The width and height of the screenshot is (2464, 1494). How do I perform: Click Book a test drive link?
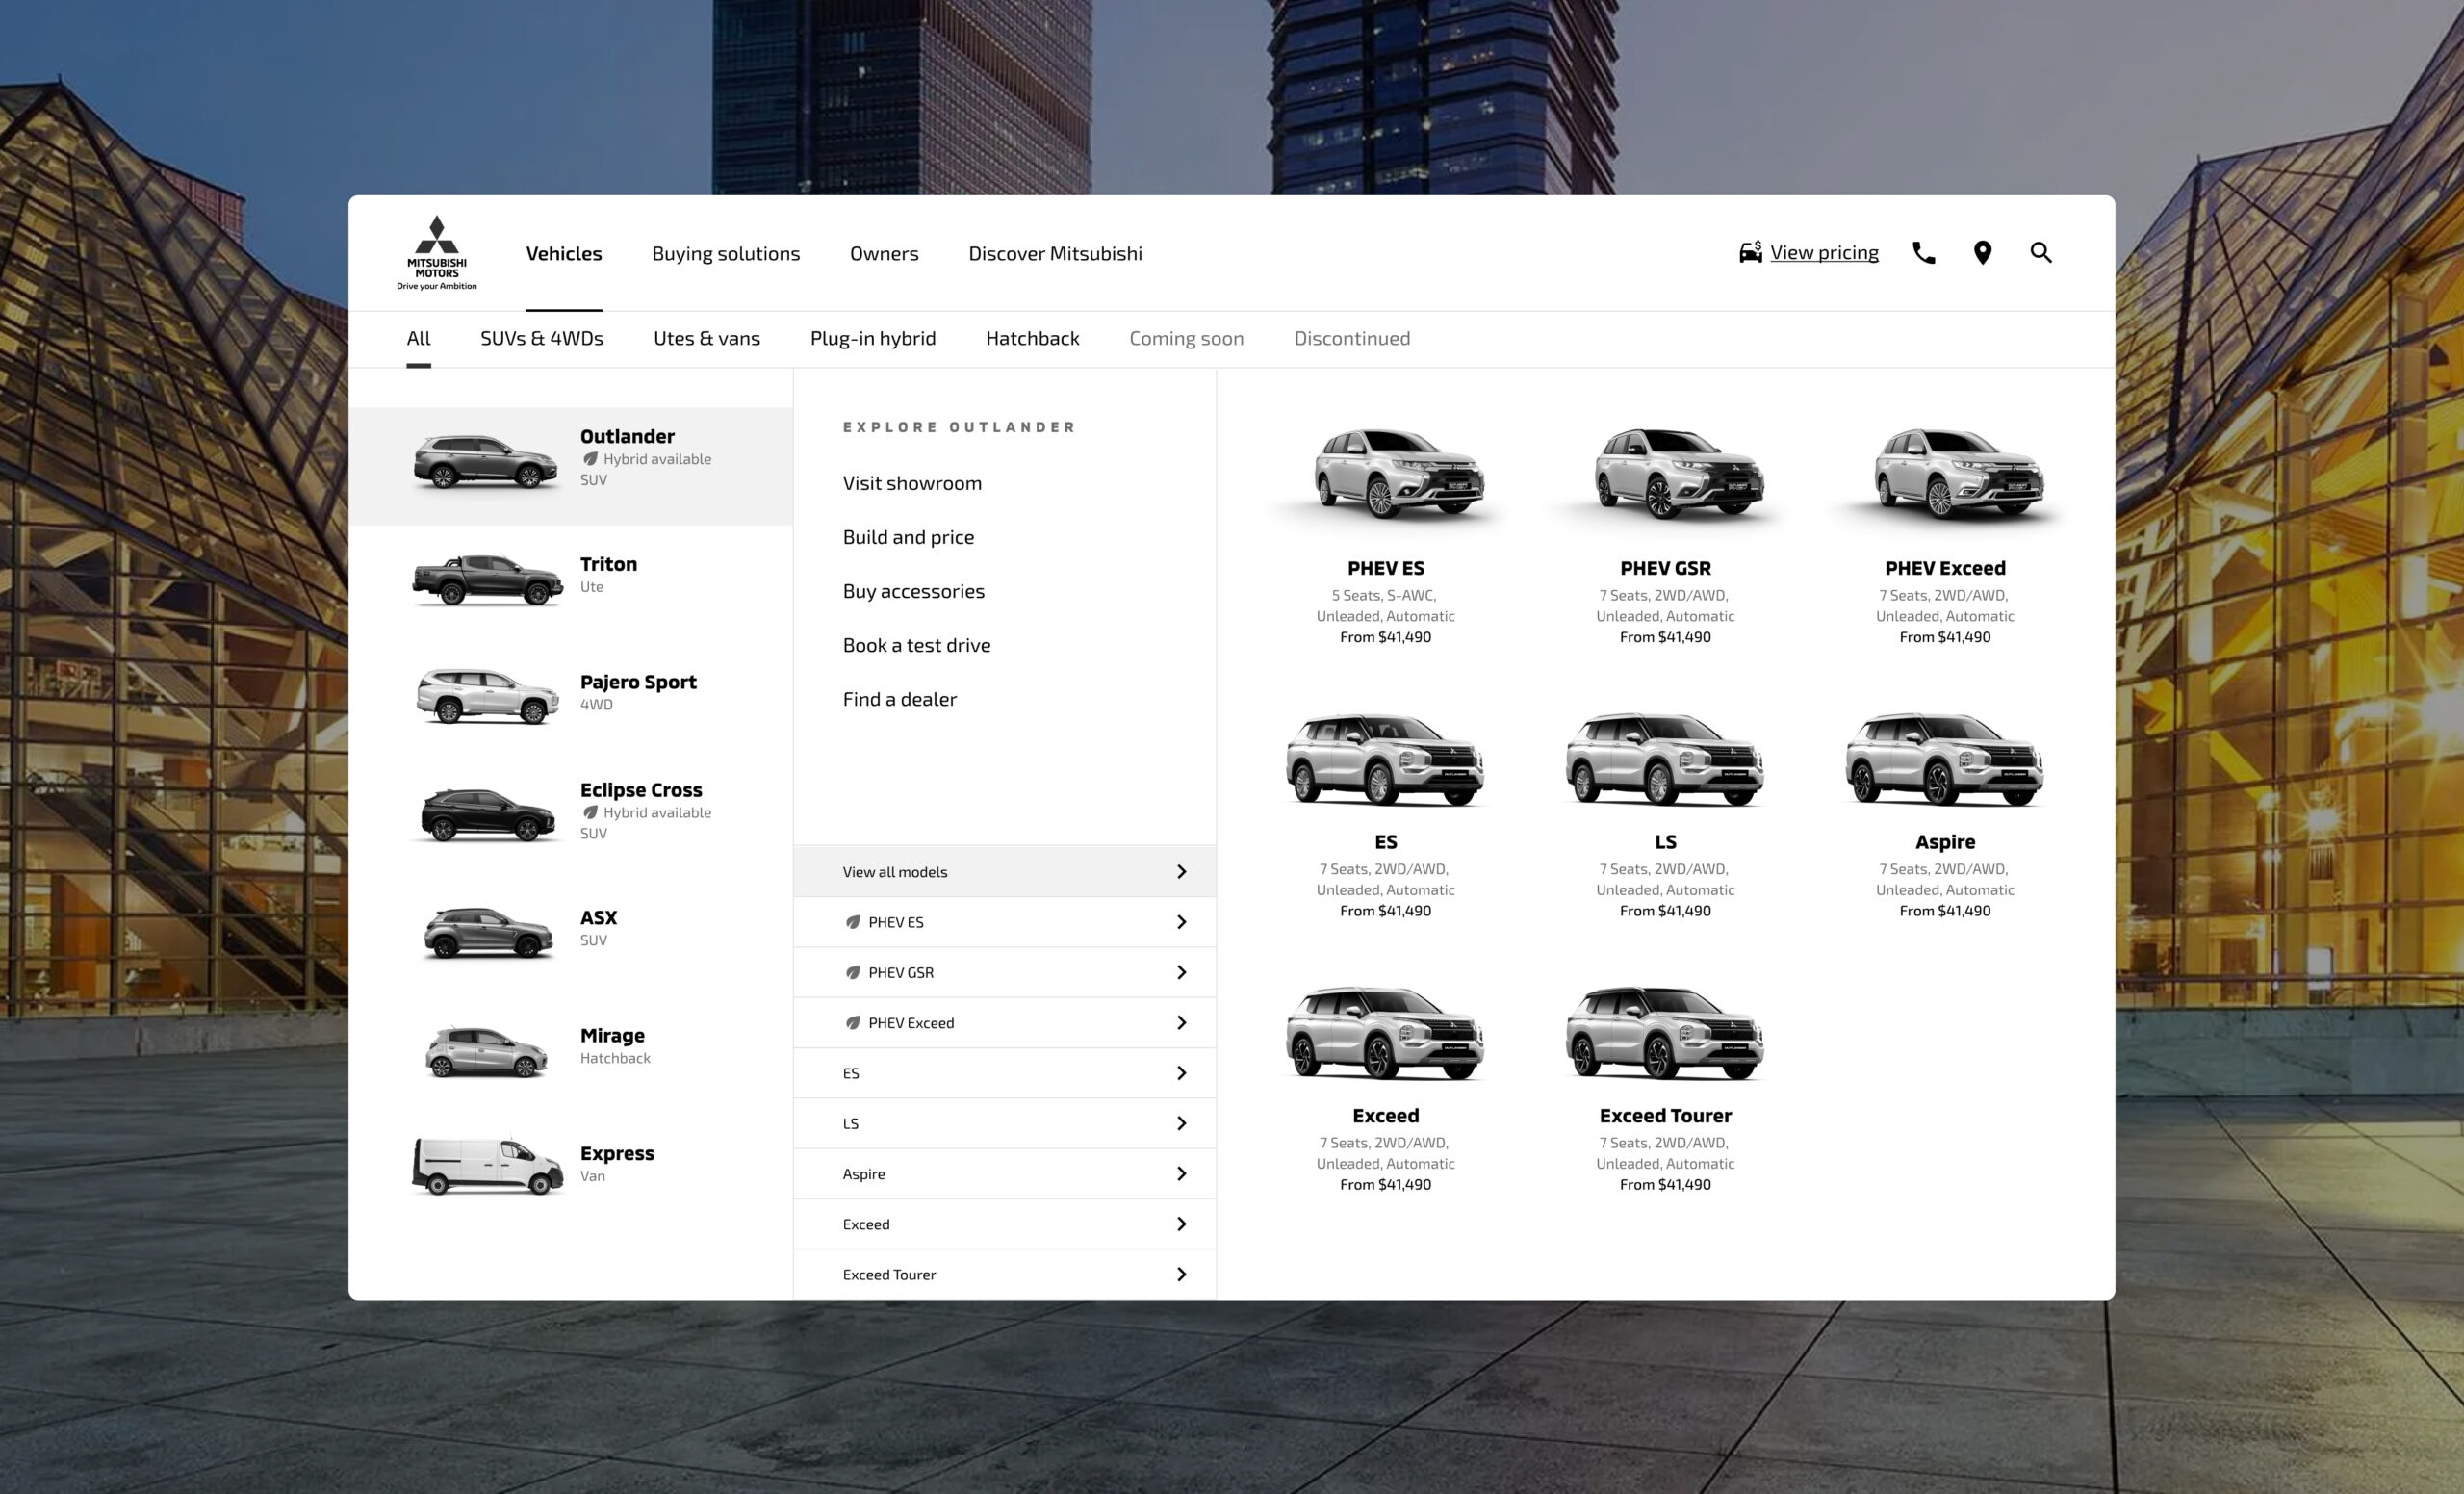coord(916,645)
